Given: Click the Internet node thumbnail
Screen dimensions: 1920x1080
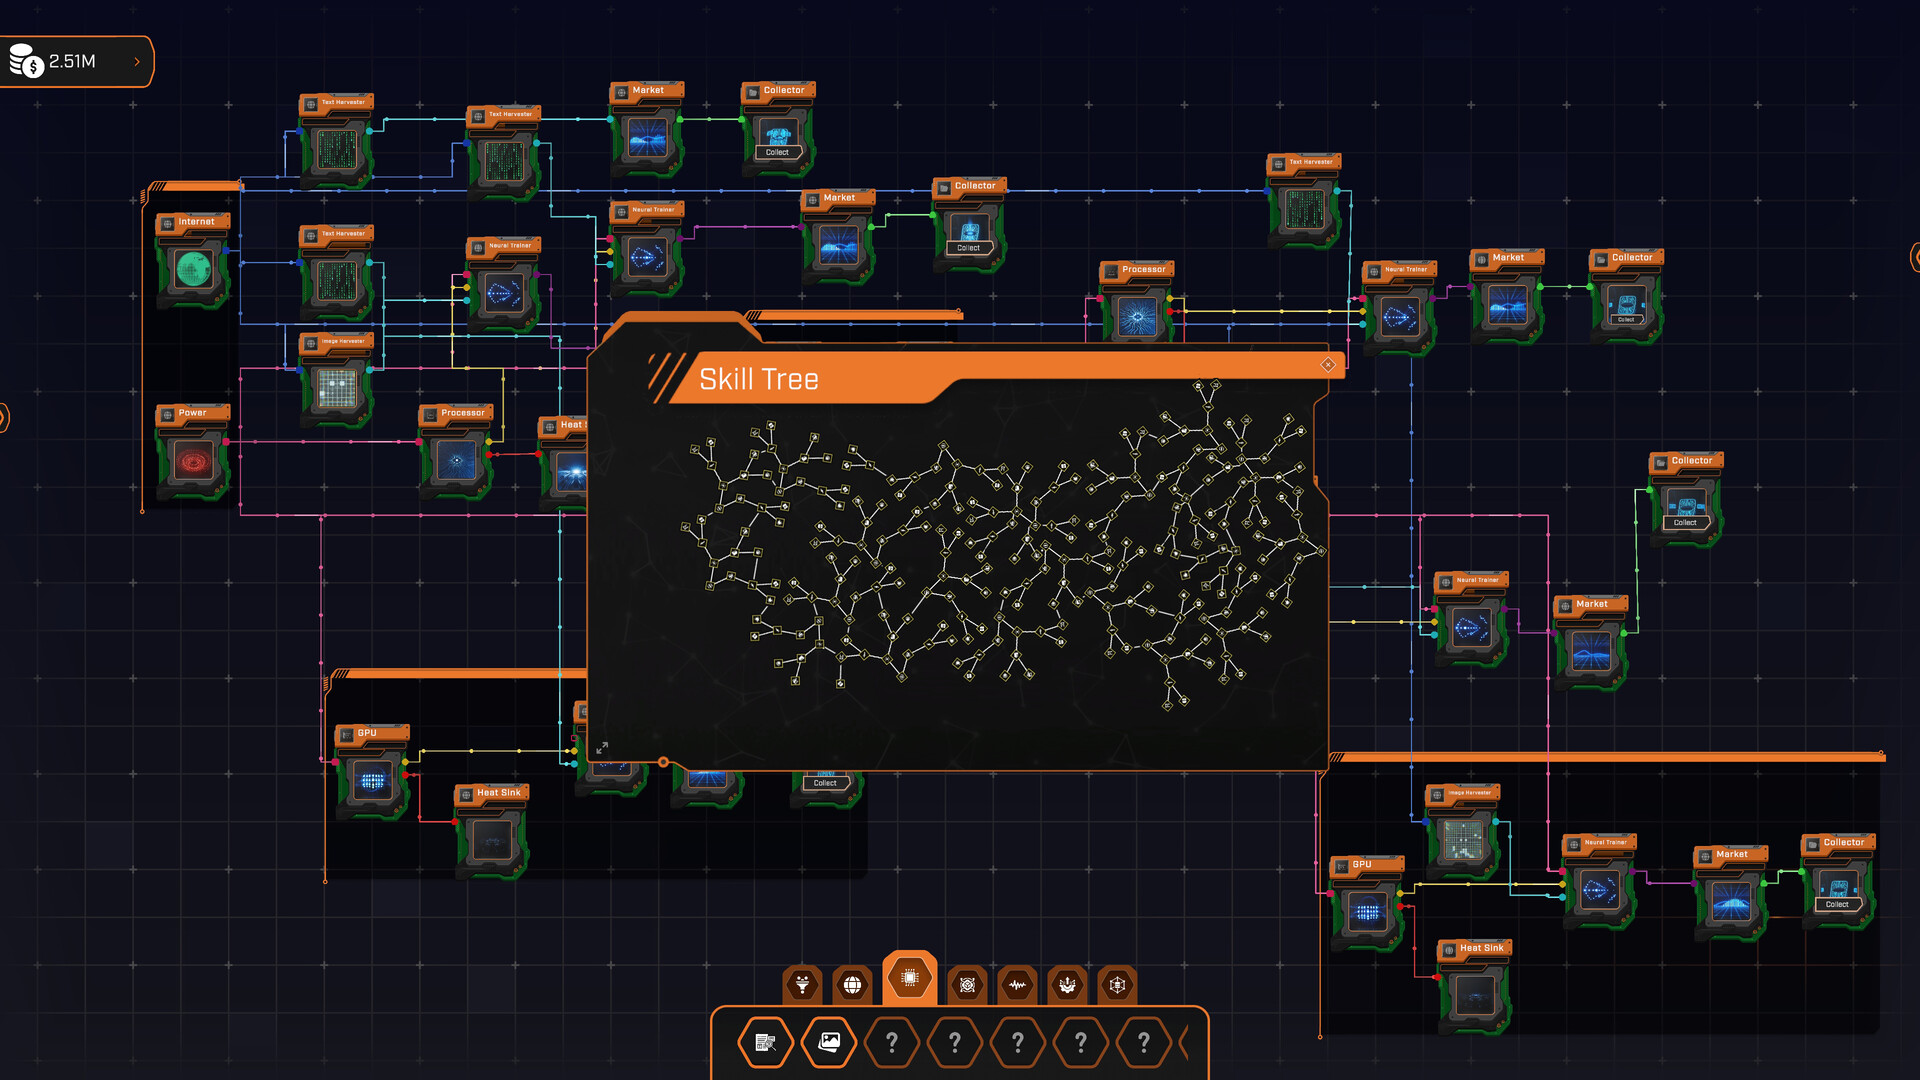Looking at the screenshot, I should [193, 268].
